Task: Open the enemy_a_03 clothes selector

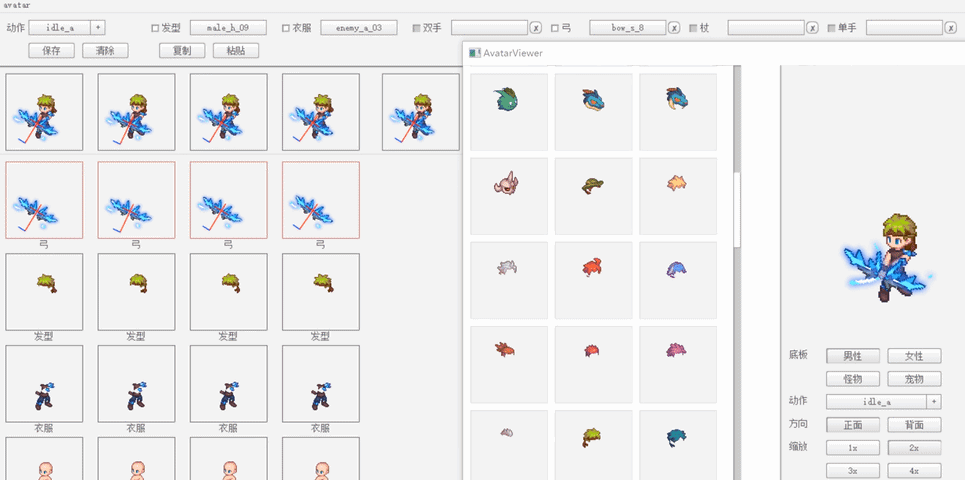Action: click(359, 28)
